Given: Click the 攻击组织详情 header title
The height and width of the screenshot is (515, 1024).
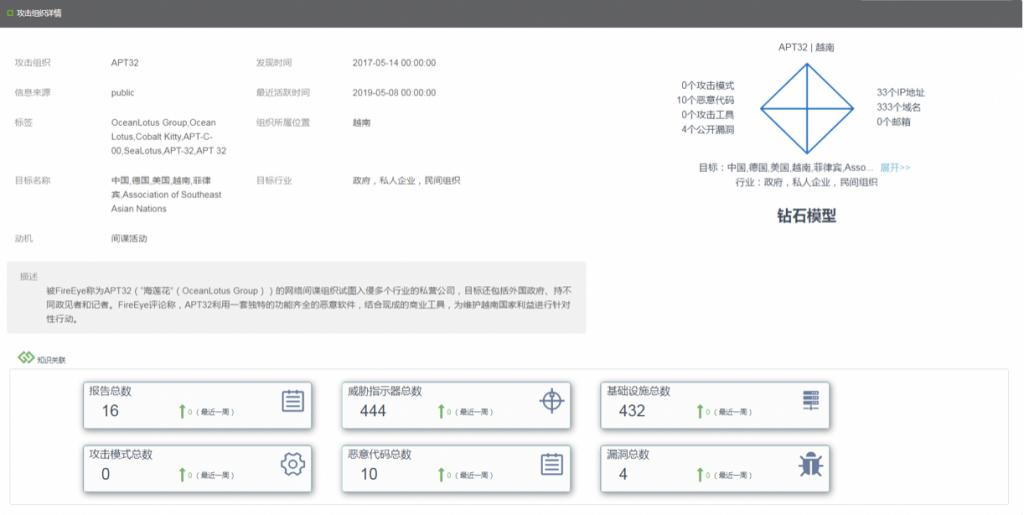Looking at the screenshot, I should pyautogui.click(x=40, y=13).
